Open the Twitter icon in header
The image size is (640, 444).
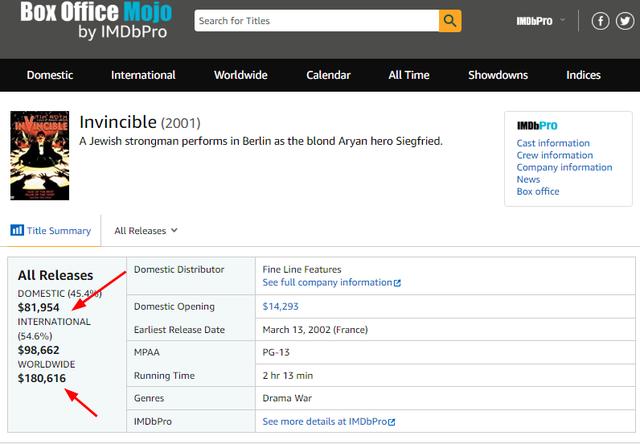click(x=625, y=21)
